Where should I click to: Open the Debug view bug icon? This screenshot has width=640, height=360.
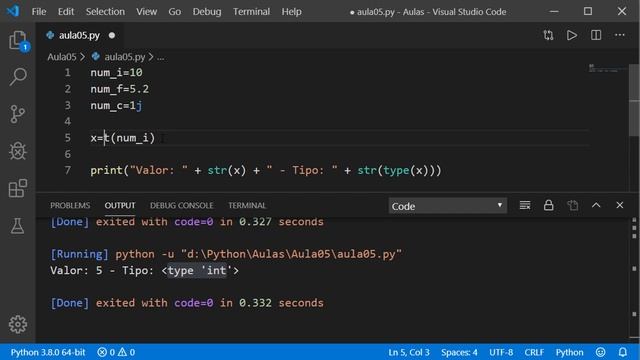pyautogui.click(x=18, y=151)
